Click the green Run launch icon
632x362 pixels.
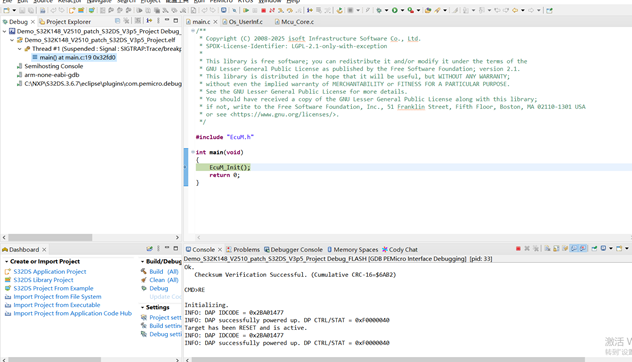pyautogui.click(x=395, y=10)
